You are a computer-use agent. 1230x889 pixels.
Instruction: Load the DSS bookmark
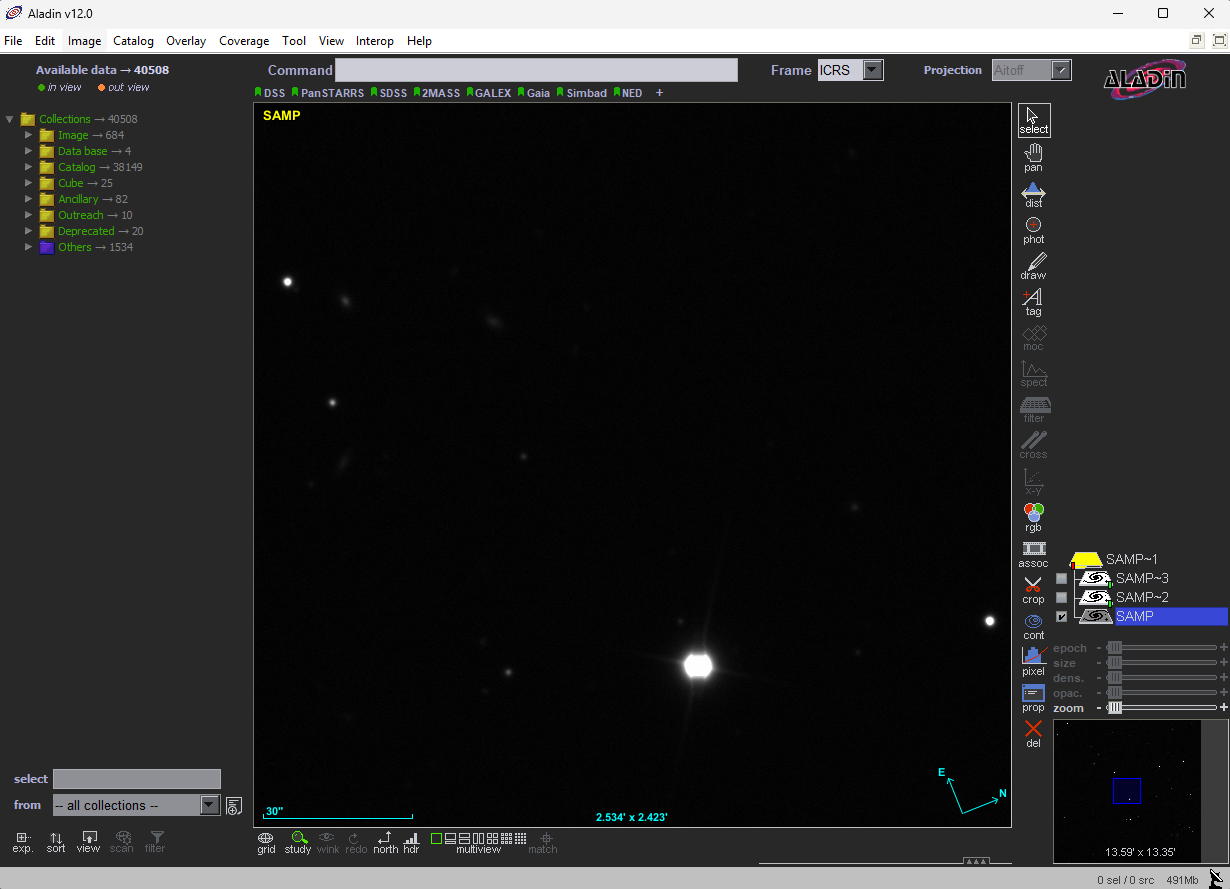click(270, 93)
